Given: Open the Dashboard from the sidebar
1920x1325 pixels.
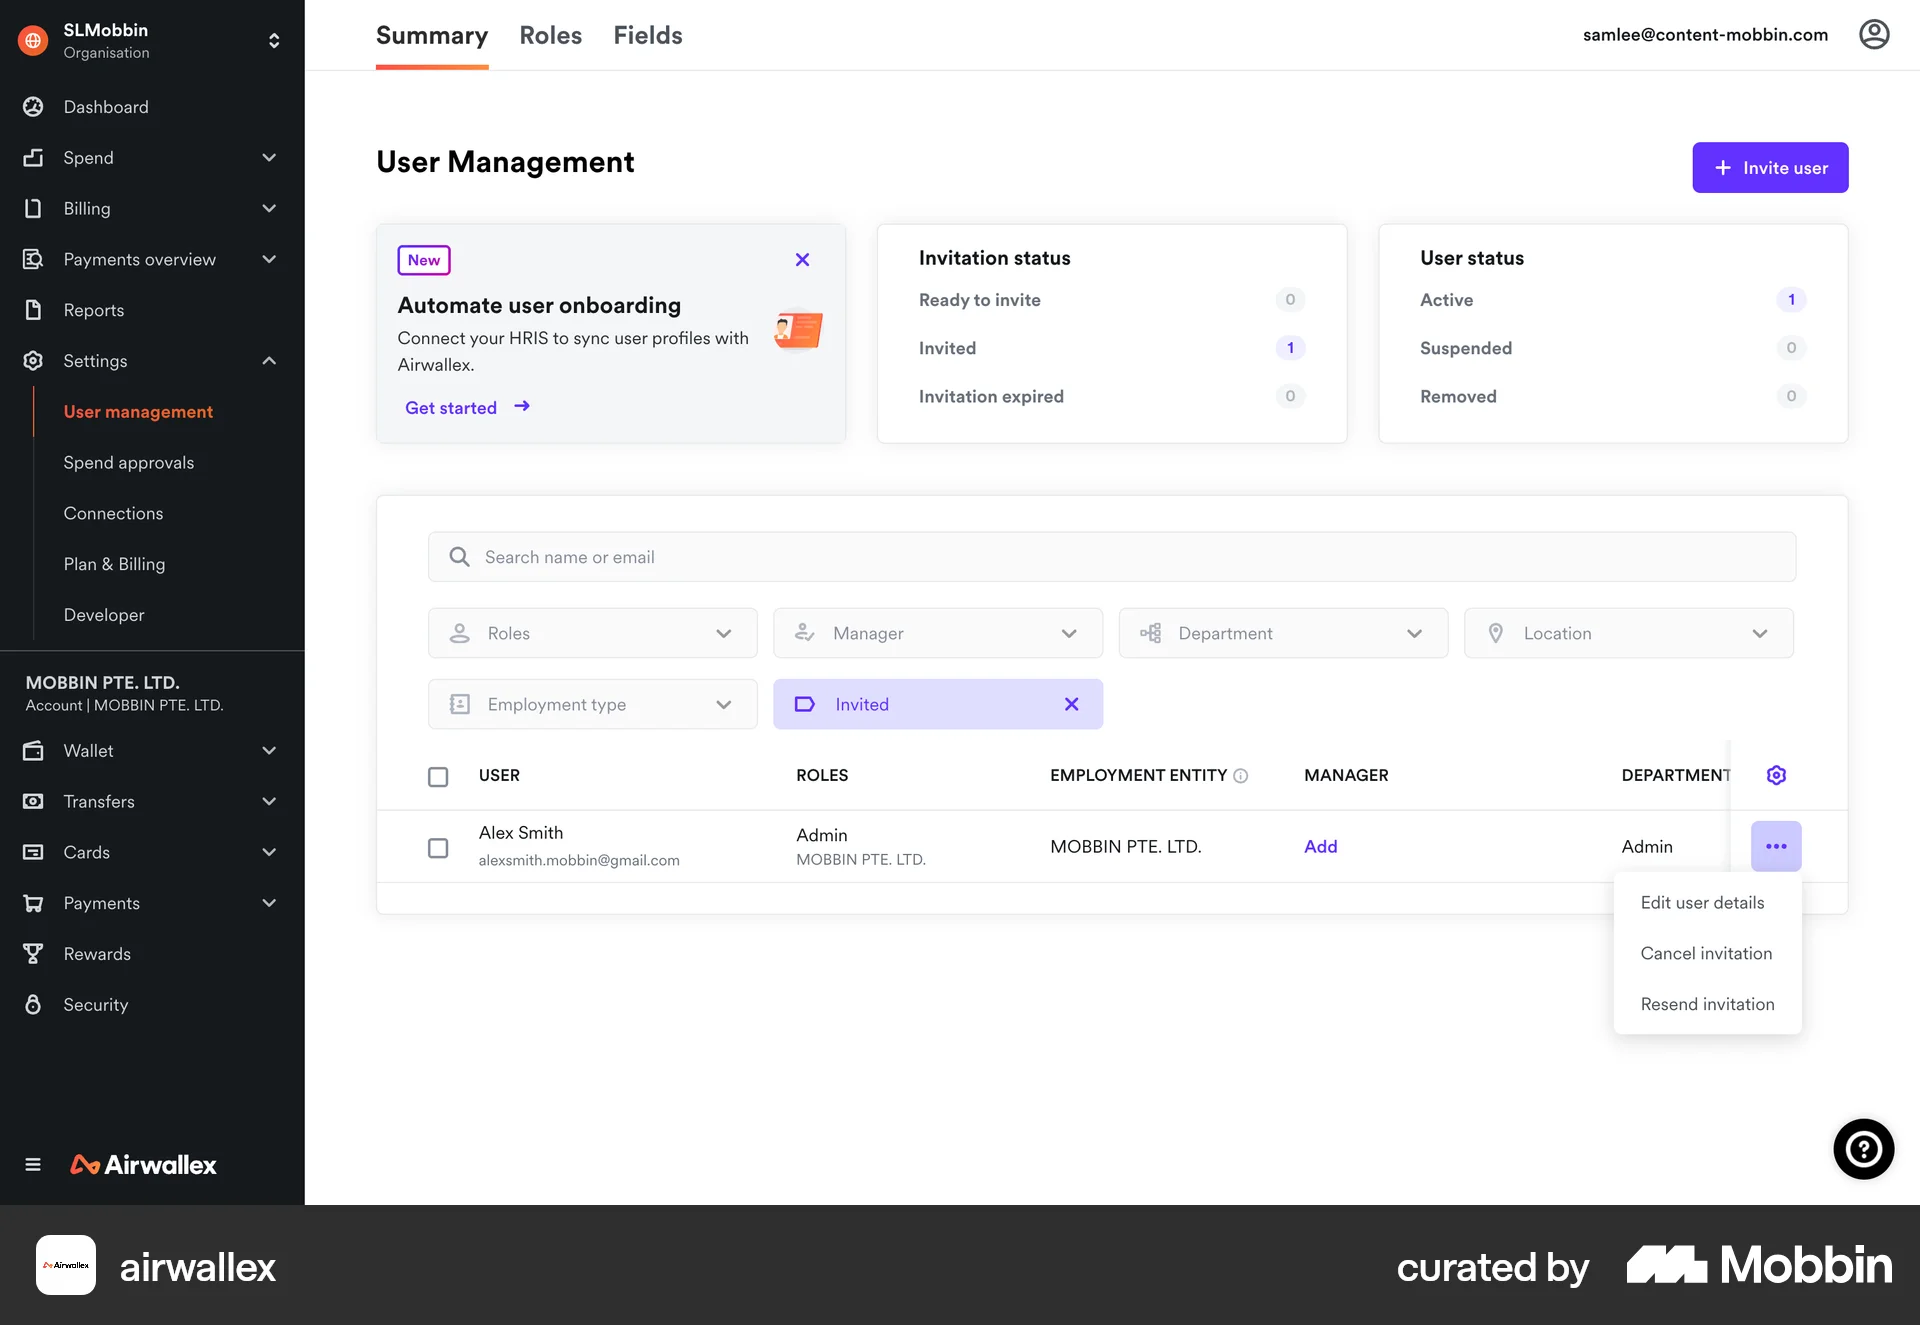Looking at the screenshot, I should 105,107.
